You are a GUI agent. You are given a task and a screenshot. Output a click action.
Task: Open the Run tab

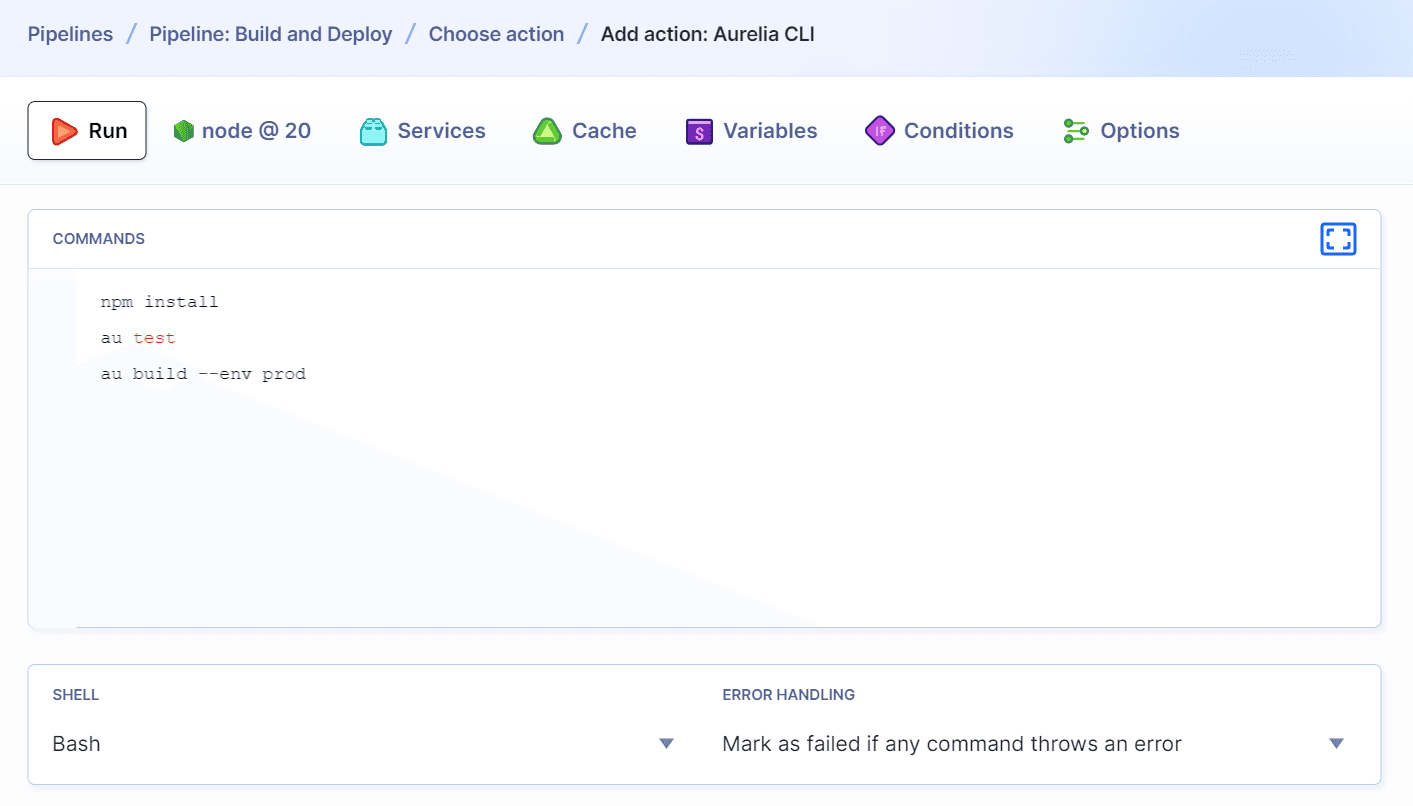click(87, 130)
